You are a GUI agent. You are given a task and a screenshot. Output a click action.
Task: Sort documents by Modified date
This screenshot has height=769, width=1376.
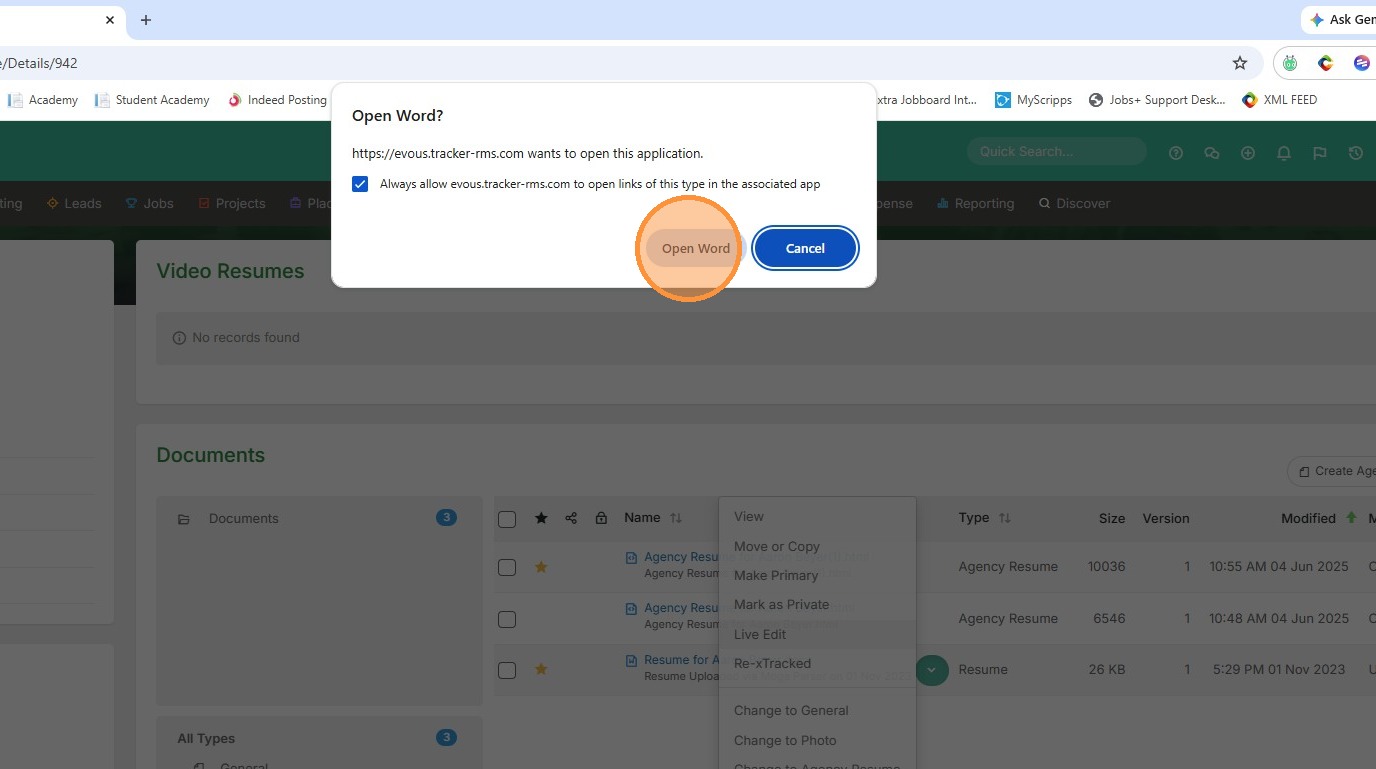pyautogui.click(x=1318, y=518)
